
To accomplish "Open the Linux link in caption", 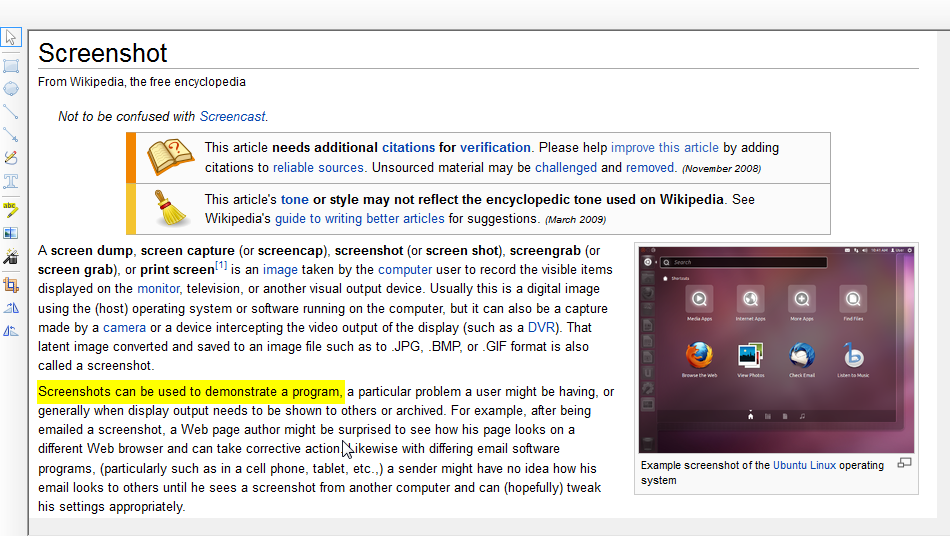I will coord(823,465).
